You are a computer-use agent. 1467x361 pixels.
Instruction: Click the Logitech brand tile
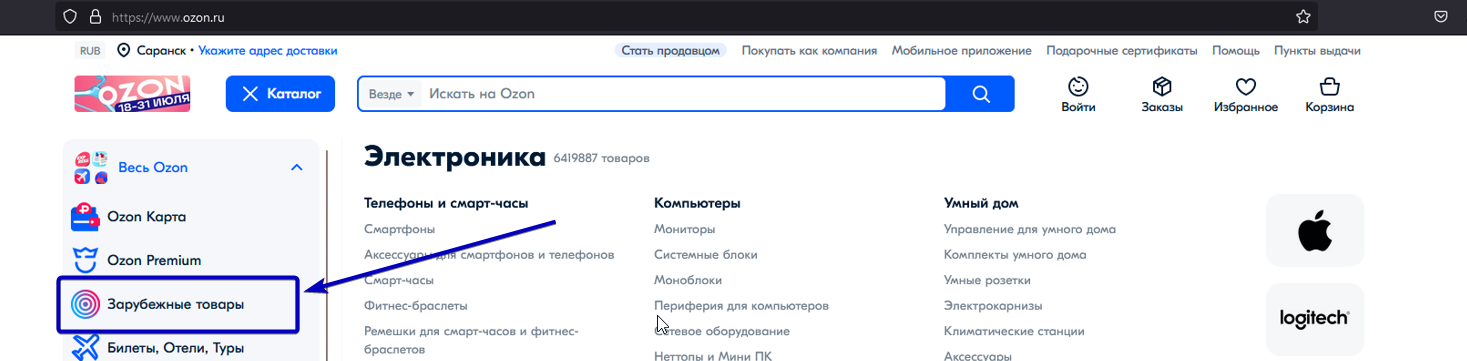pyautogui.click(x=1314, y=319)
